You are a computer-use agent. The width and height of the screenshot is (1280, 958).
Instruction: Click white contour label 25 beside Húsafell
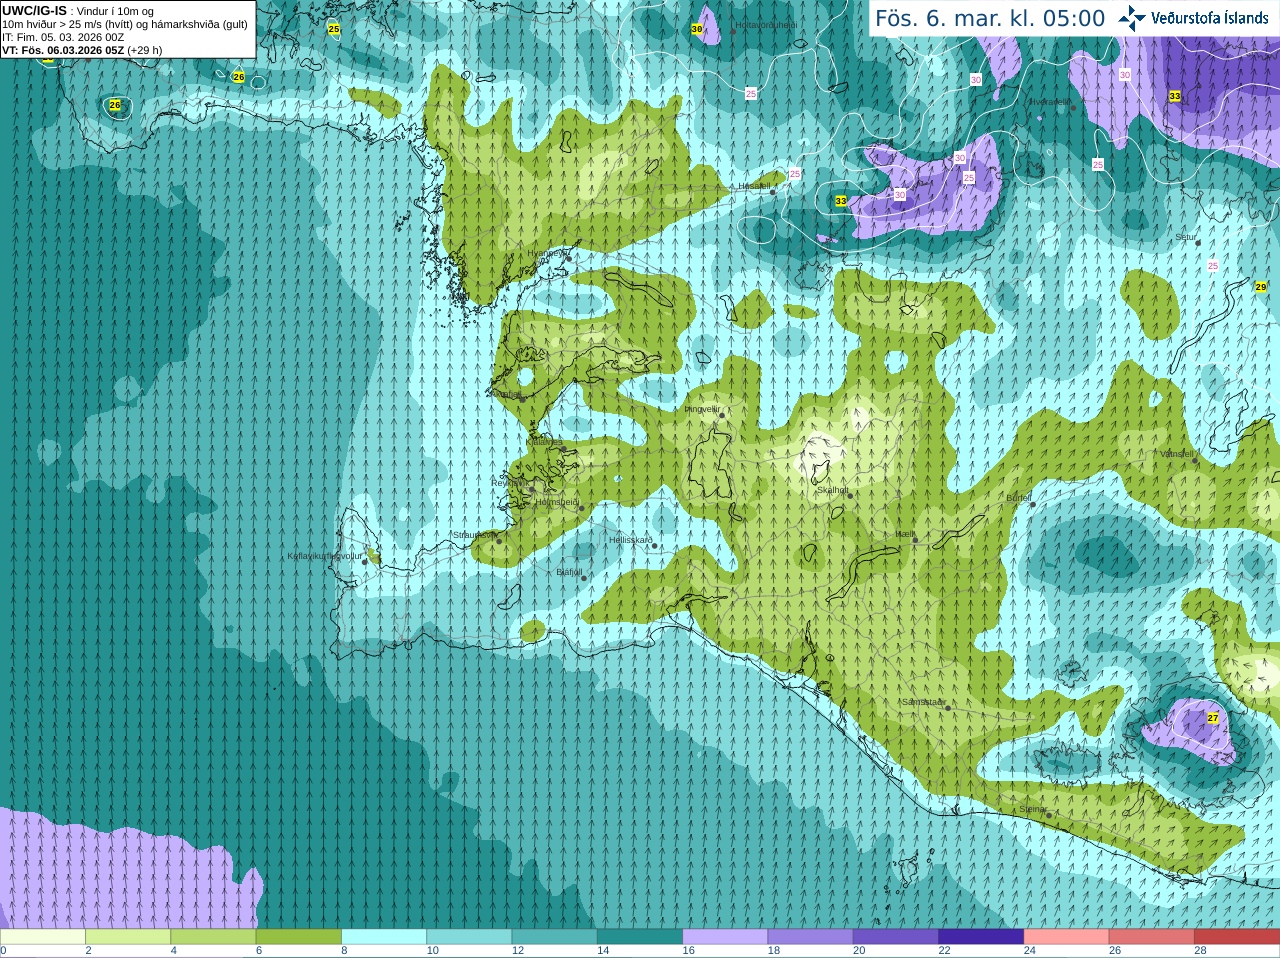(x=795, y=174)
